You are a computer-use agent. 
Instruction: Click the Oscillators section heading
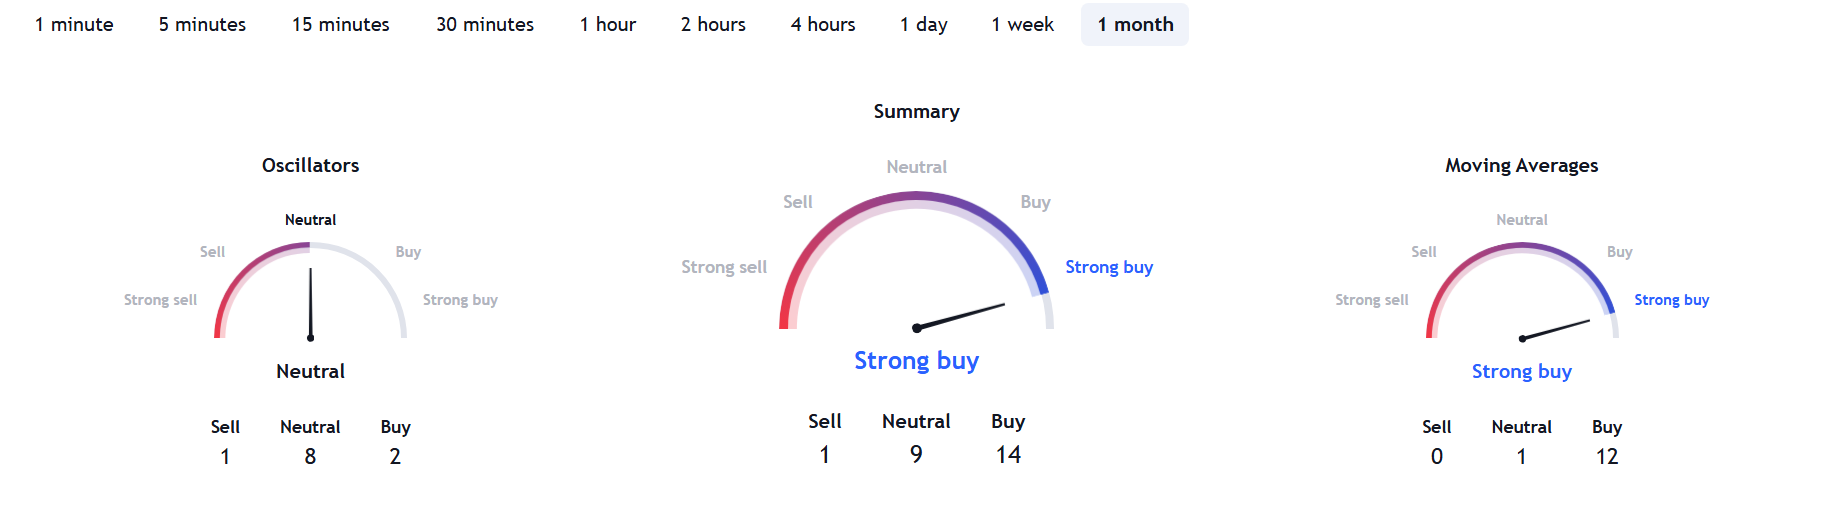click(310, 166)
